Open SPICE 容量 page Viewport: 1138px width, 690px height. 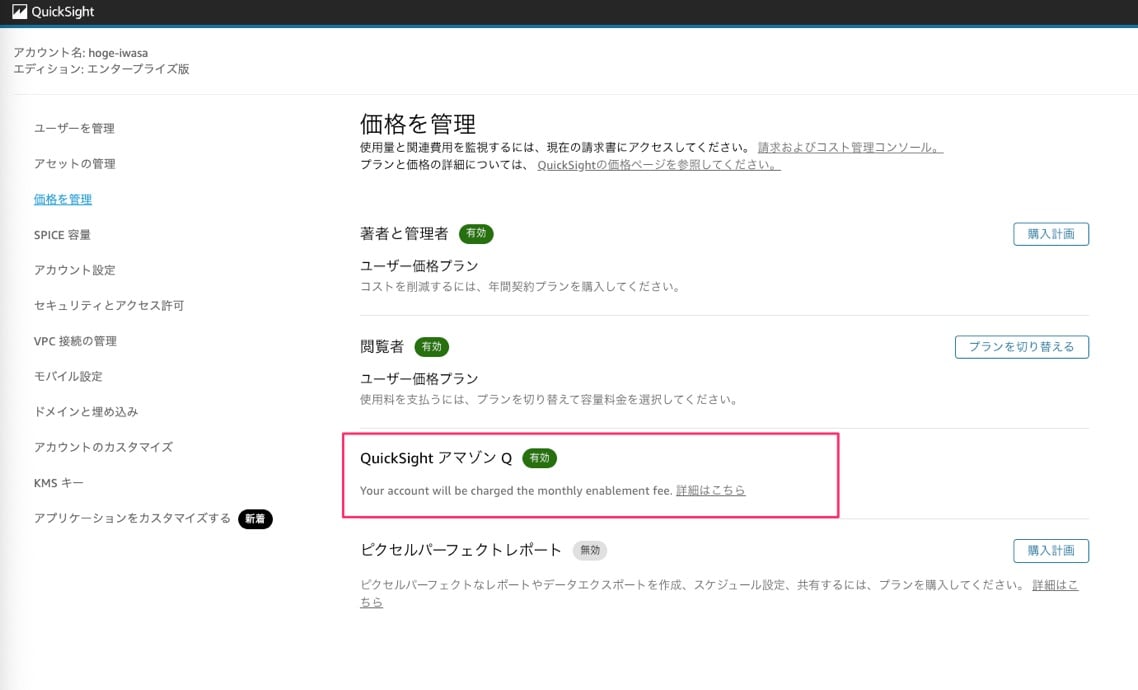[62, 235]
